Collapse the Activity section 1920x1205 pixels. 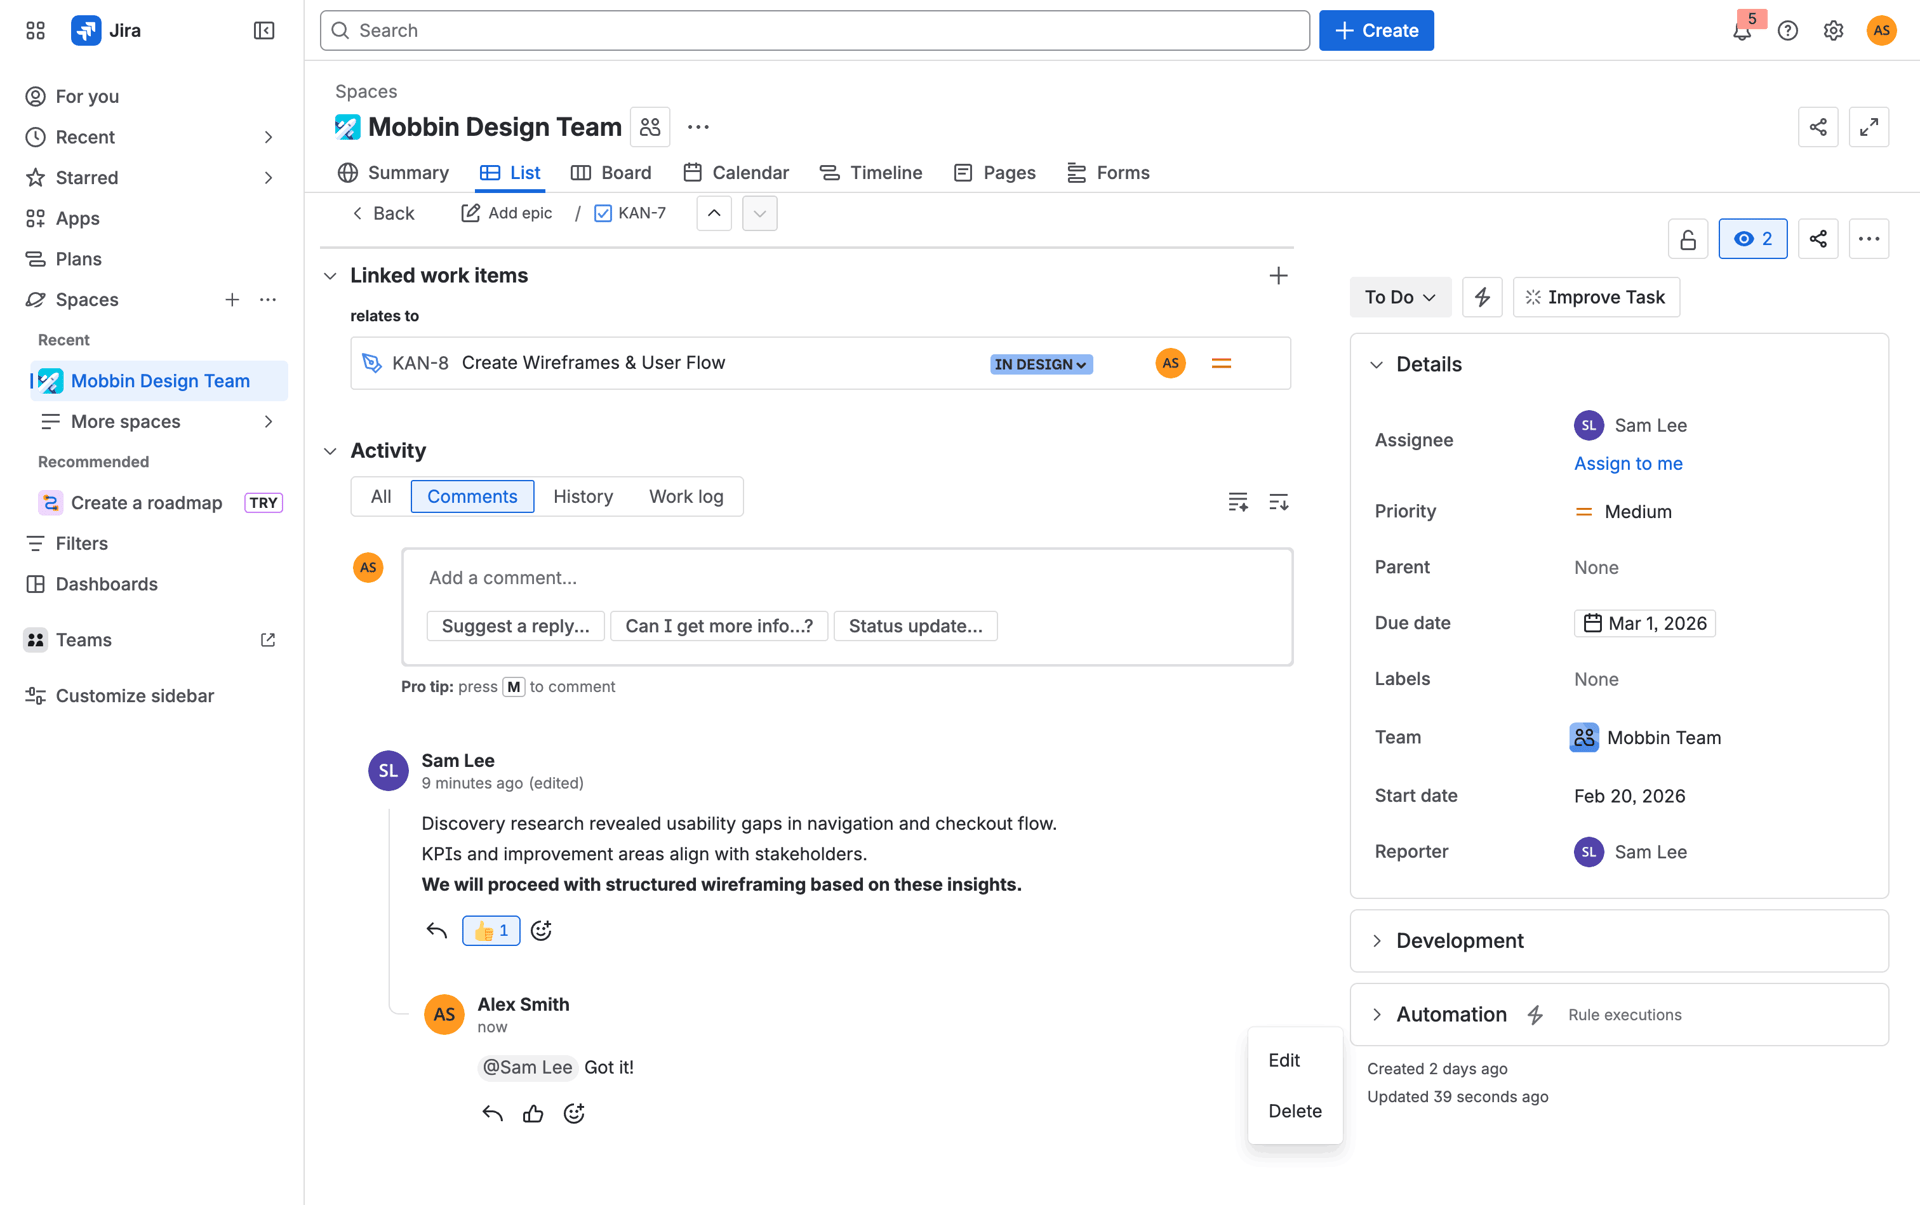(x=330, y=451)
